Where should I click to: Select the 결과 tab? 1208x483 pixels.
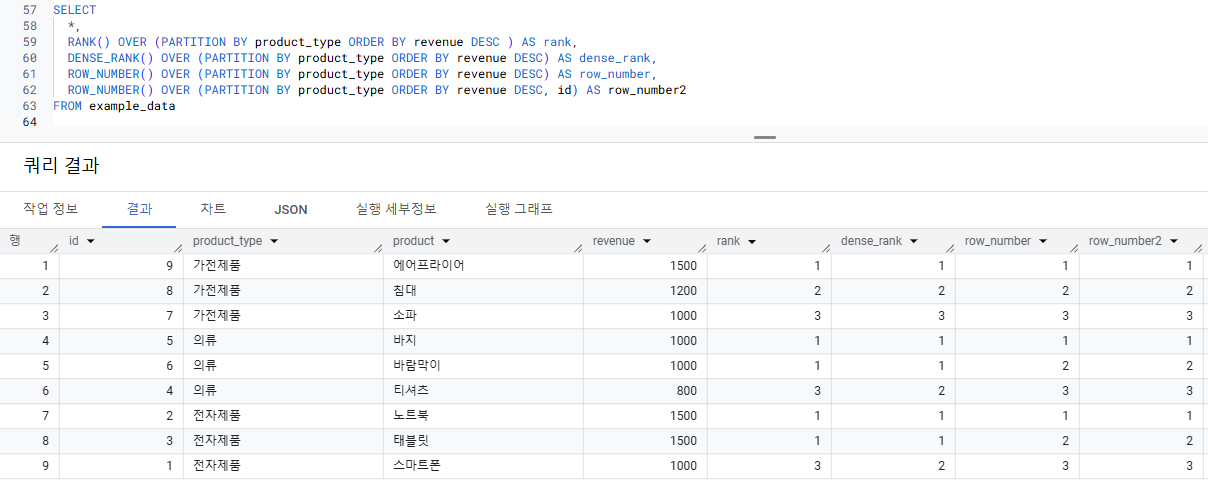(x=139, y=209)
